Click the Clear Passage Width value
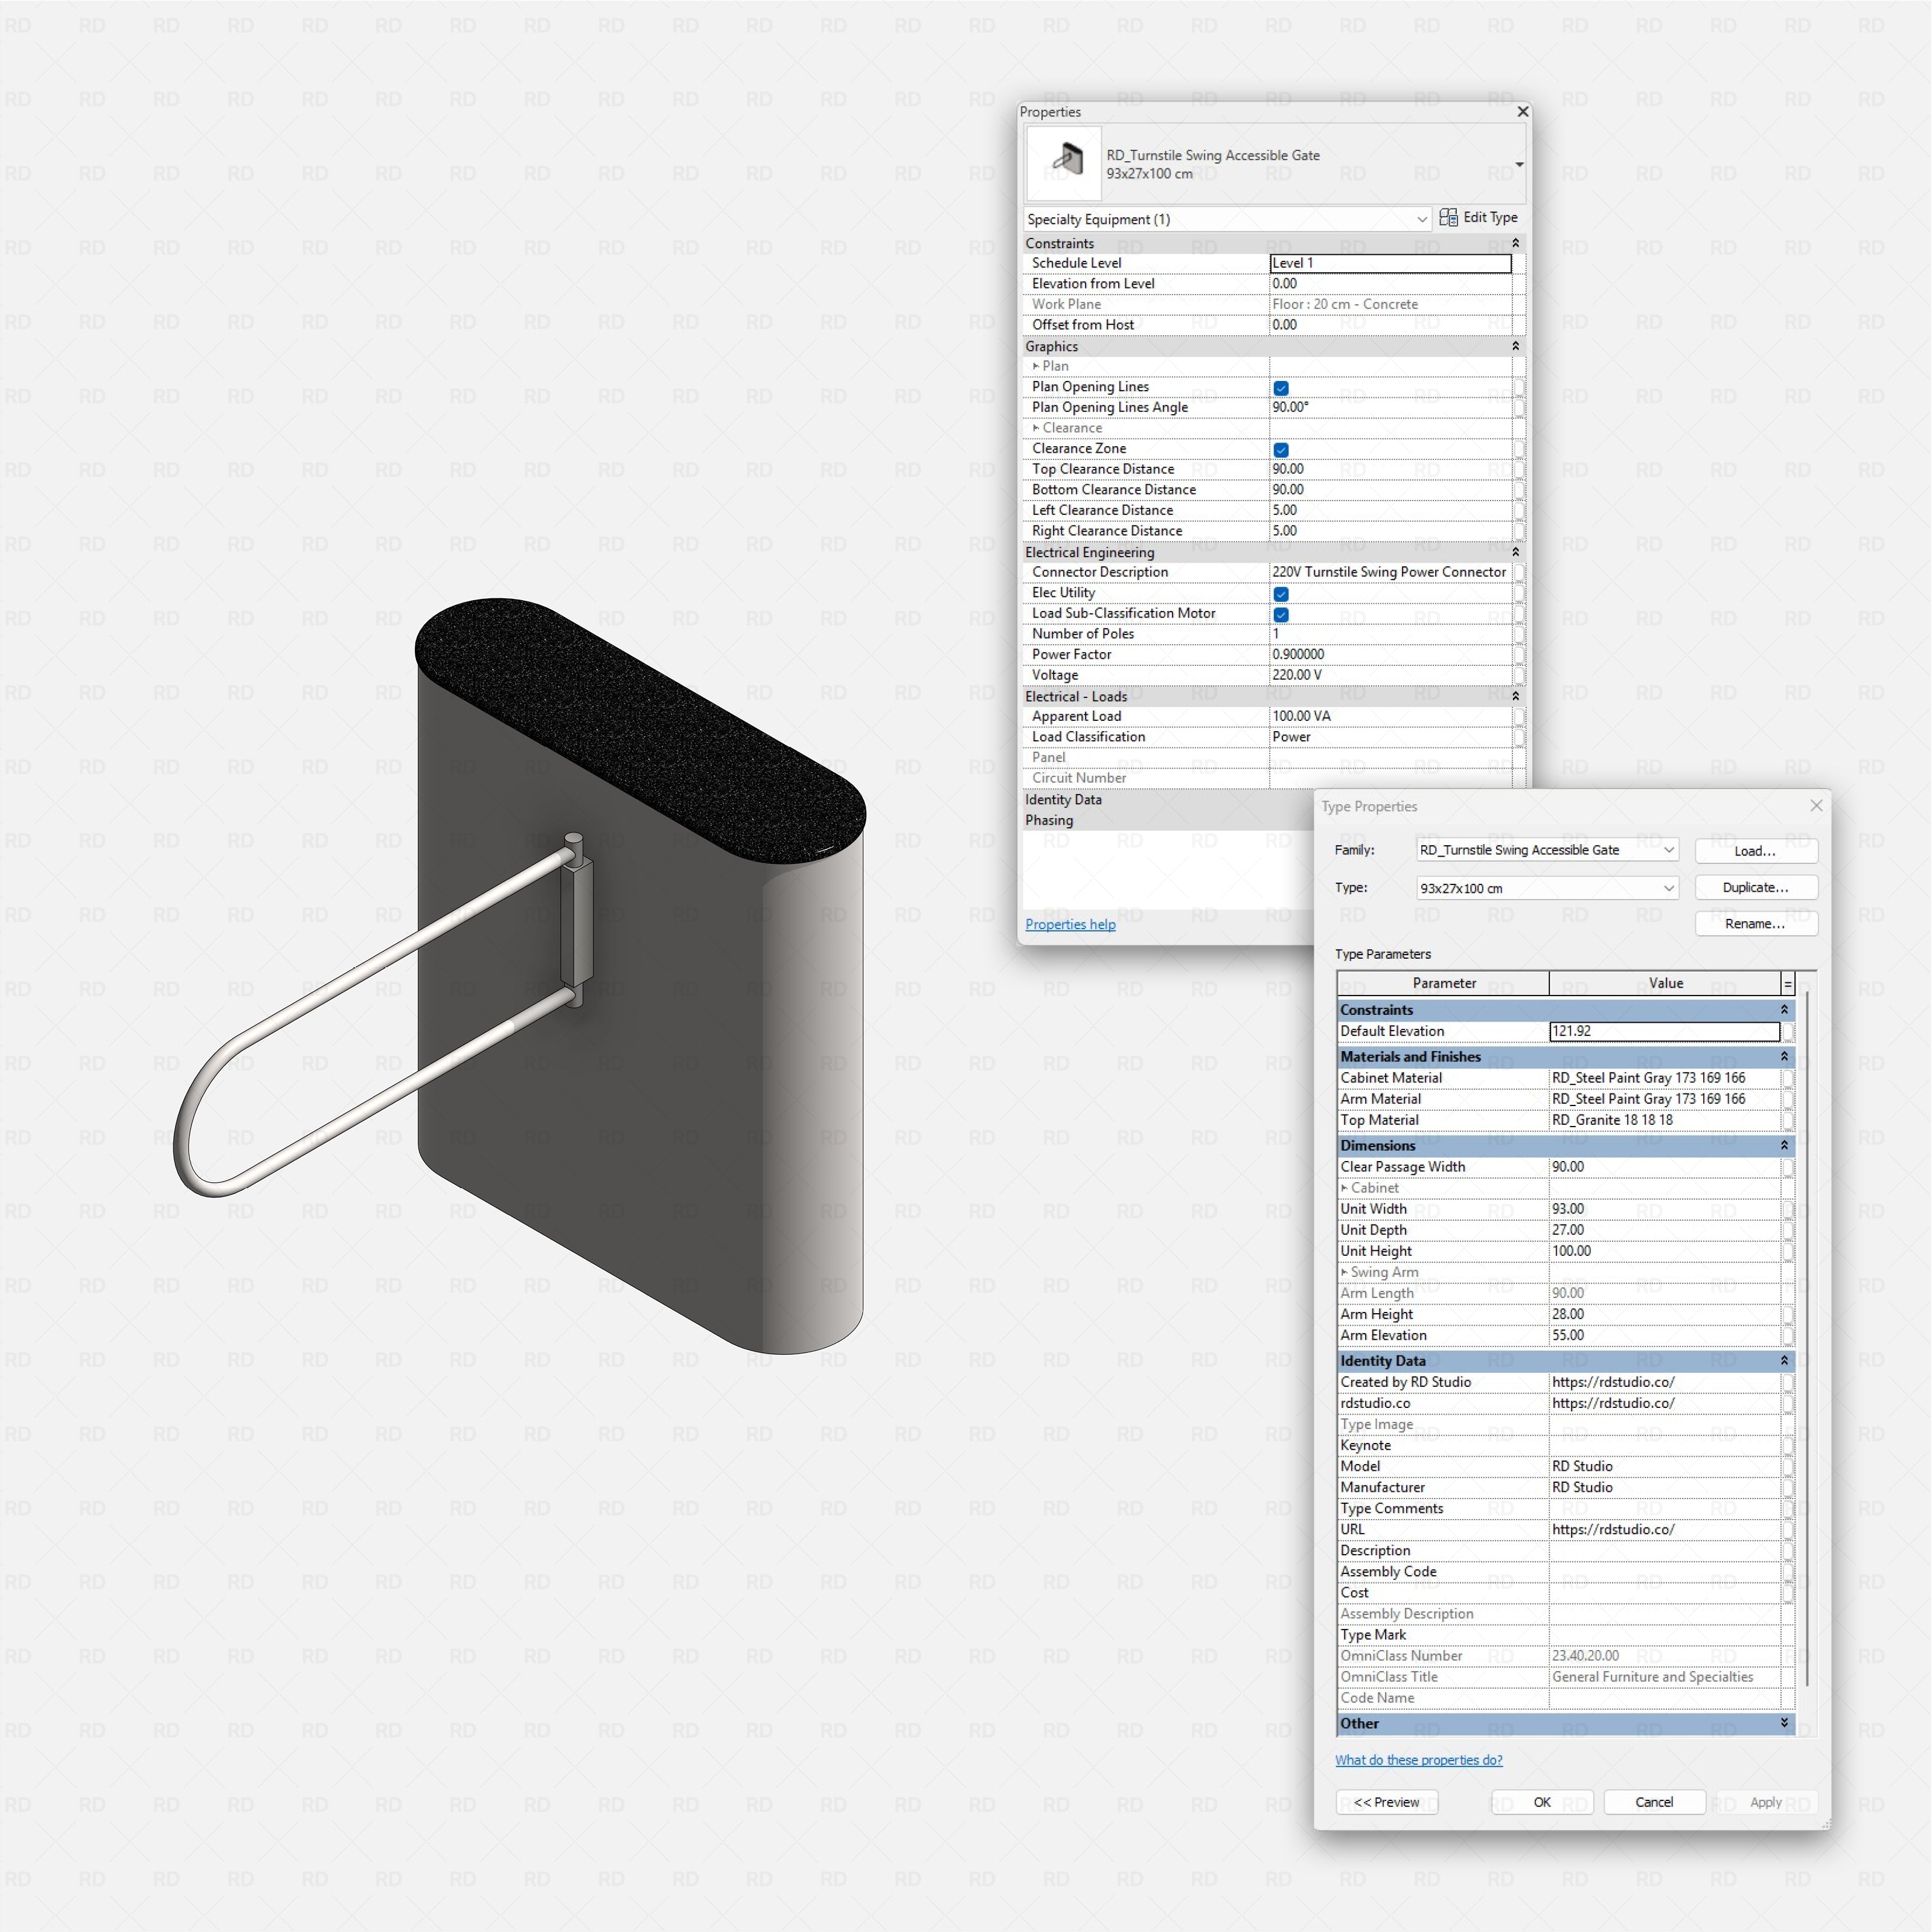This screenshot has height=1932, width=1932. (1664, 1167)
